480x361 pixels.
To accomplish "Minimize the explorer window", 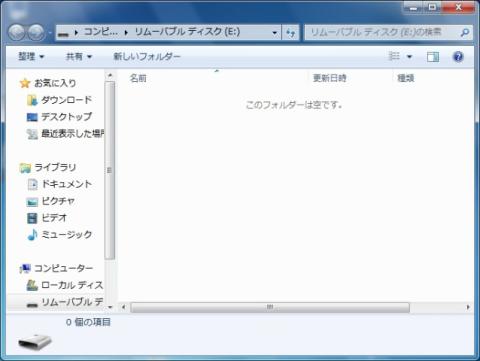I will point(414,8).
